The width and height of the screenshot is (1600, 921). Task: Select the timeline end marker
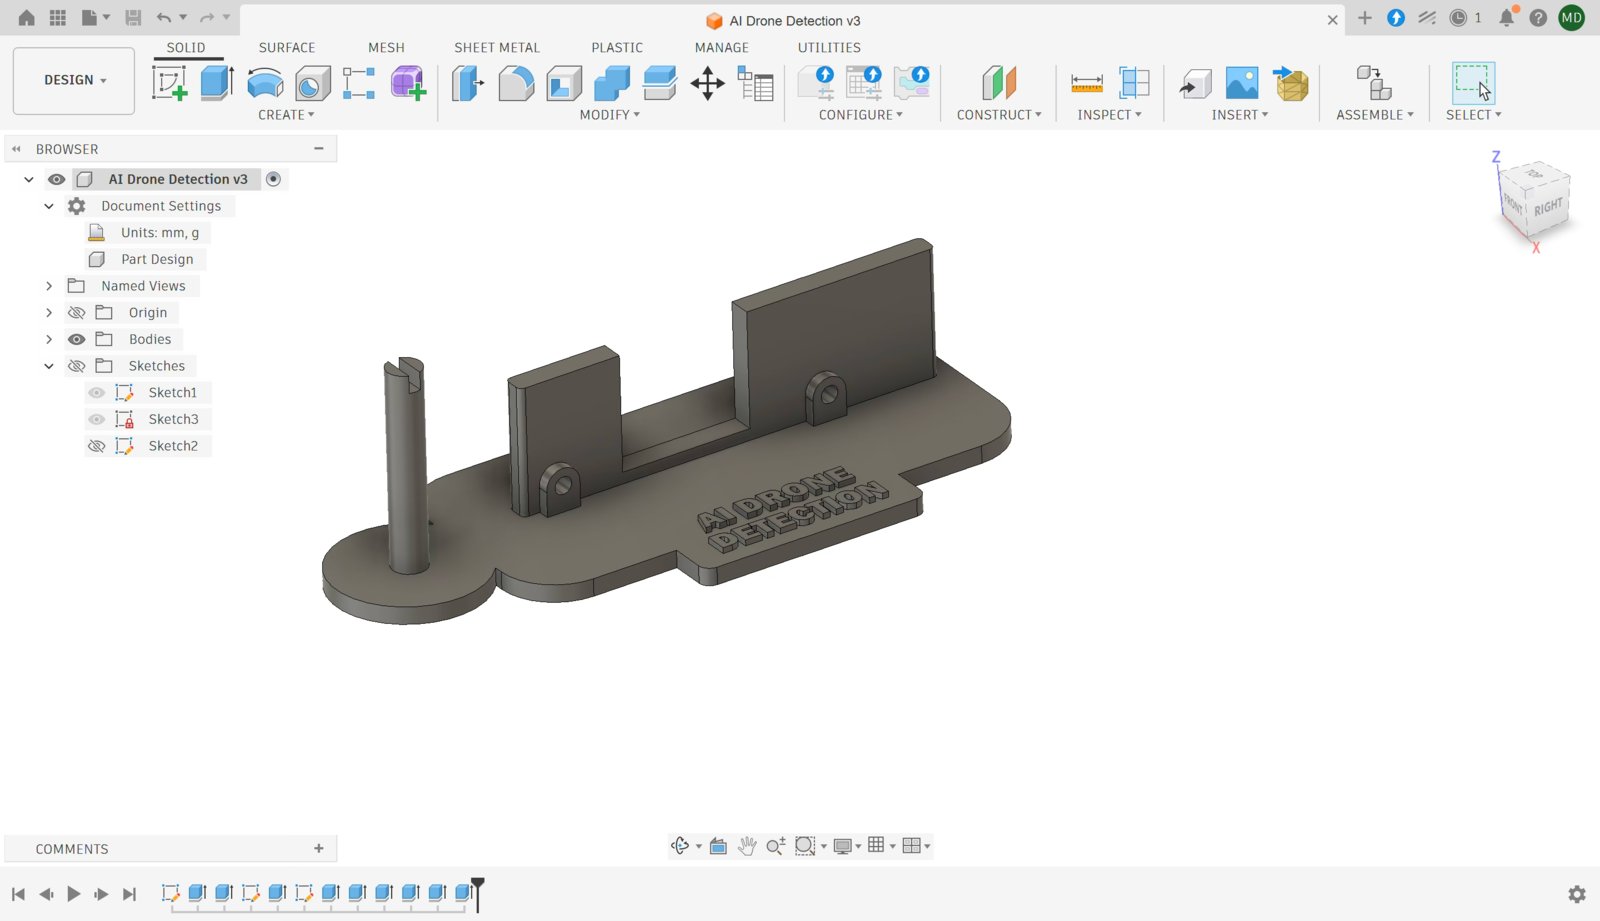click(478, 893)
